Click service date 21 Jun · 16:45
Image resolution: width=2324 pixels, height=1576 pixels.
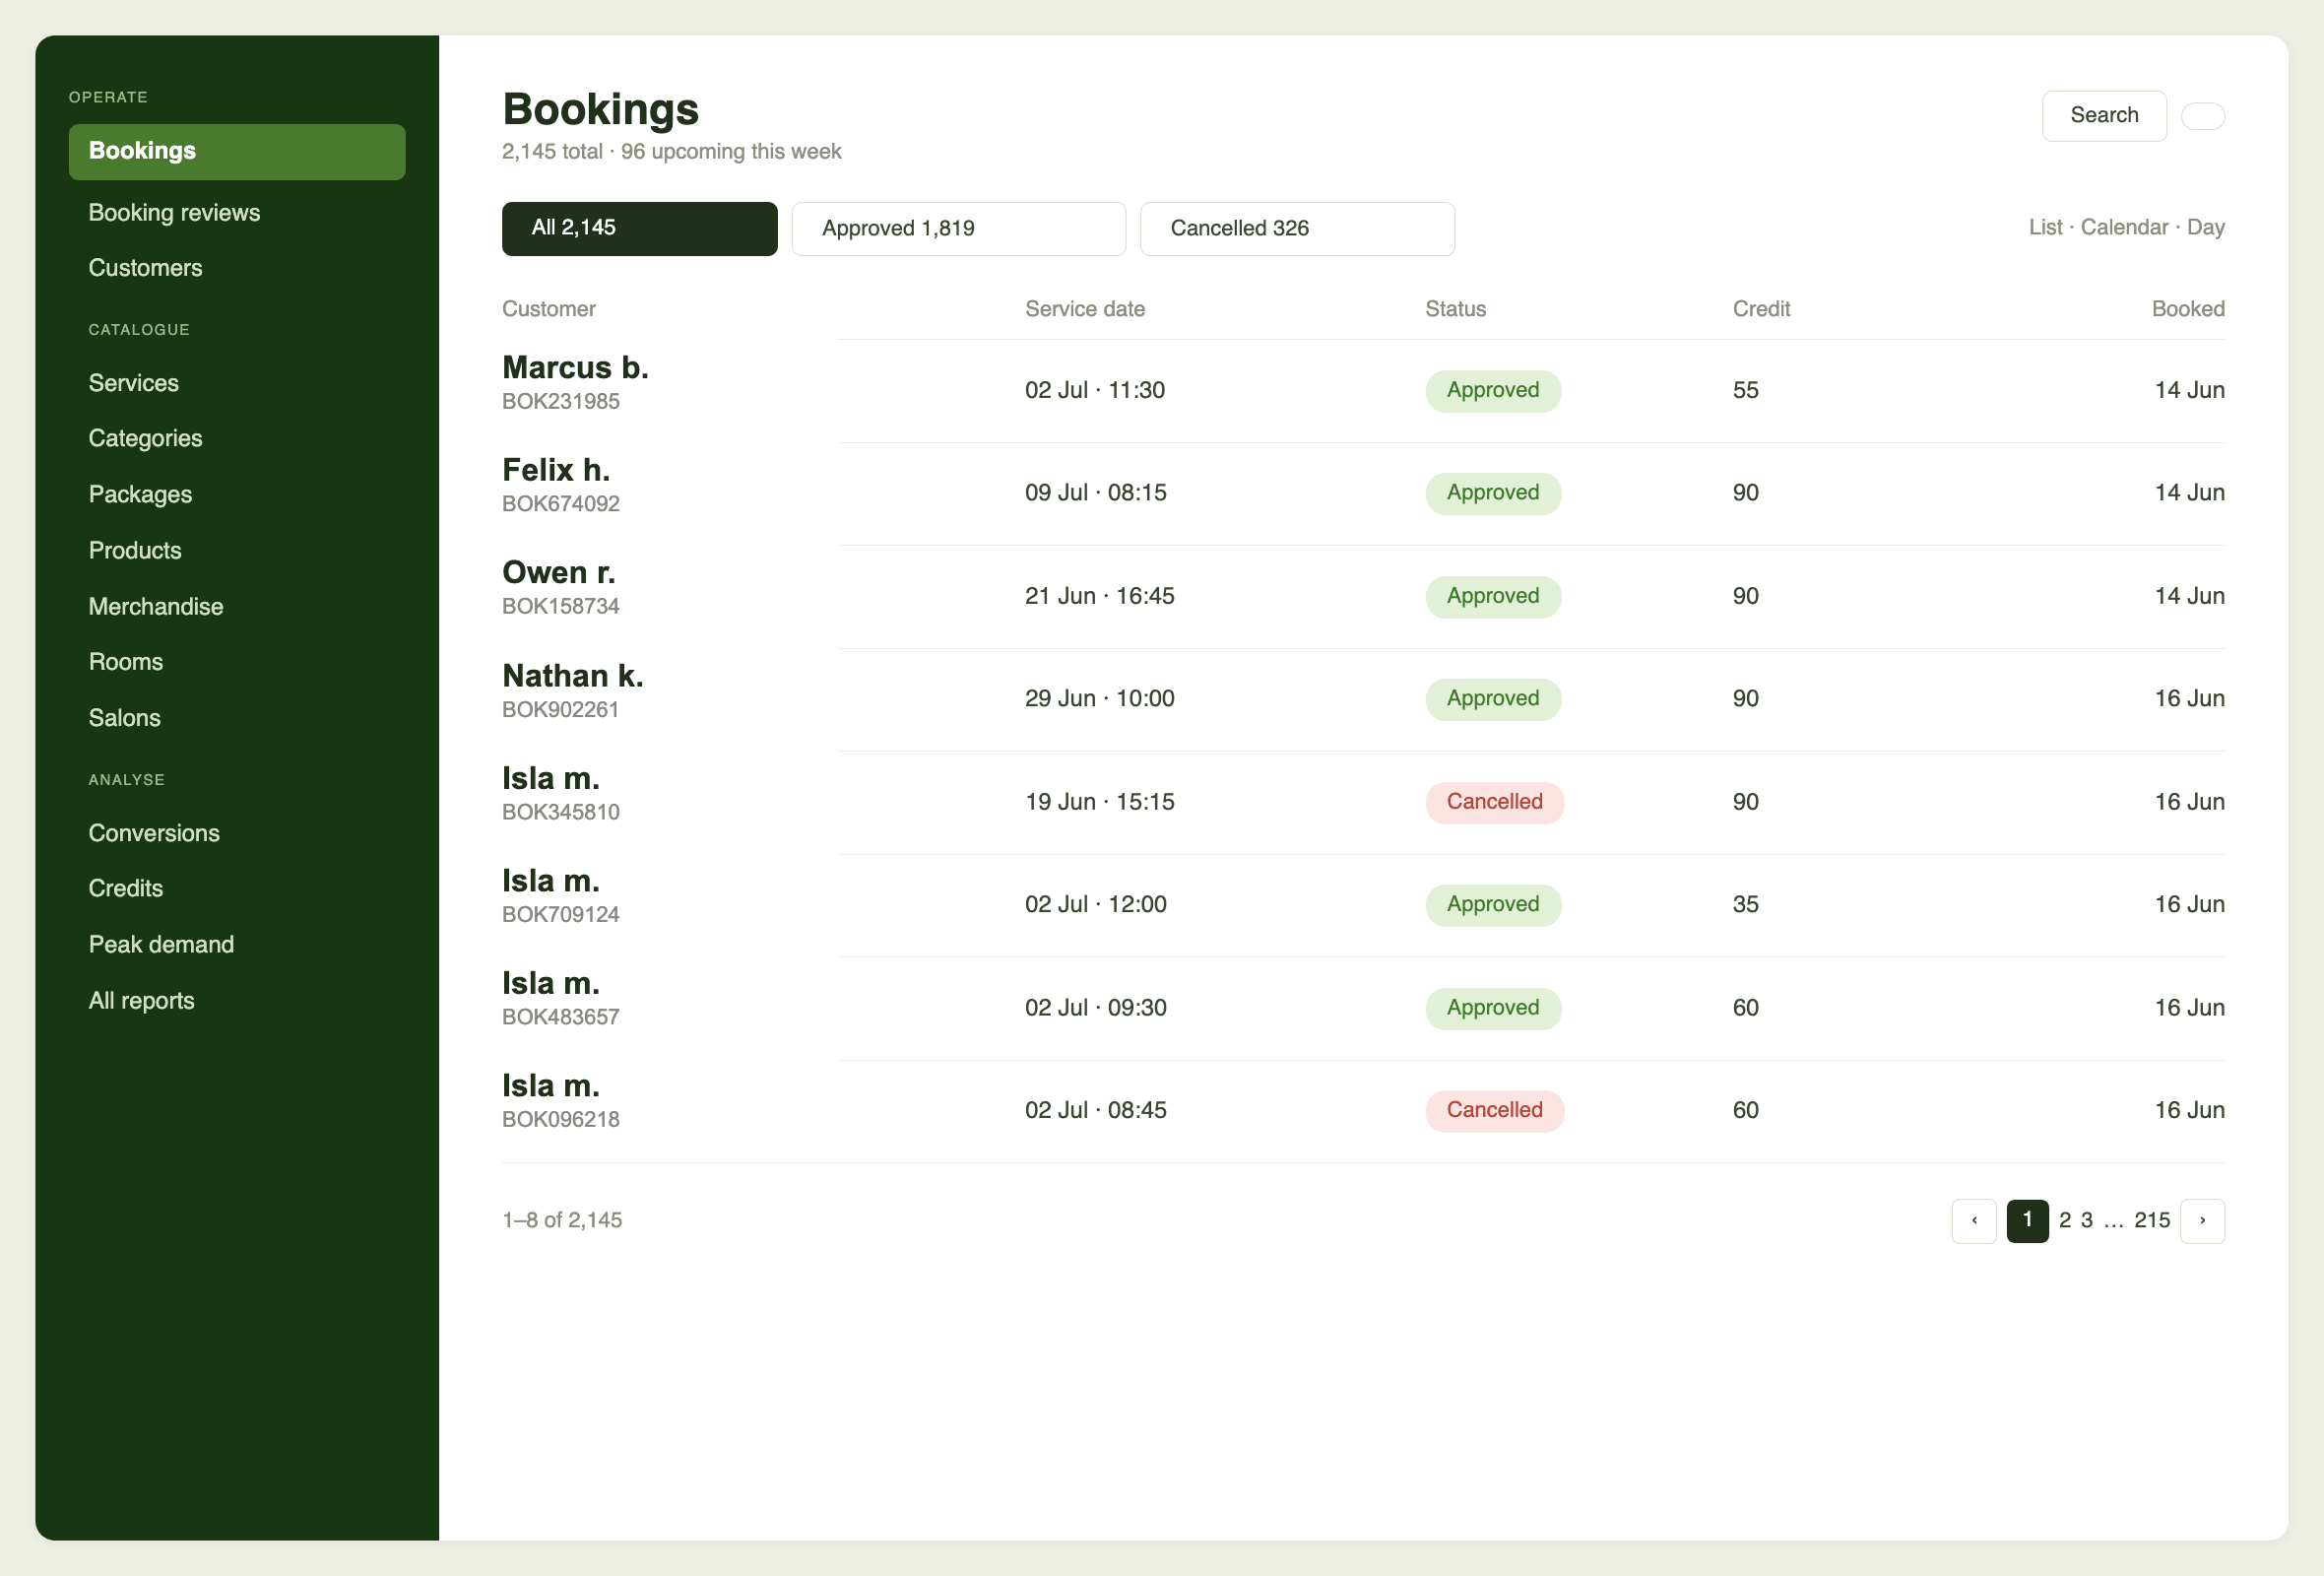(x=1100, y=596)
